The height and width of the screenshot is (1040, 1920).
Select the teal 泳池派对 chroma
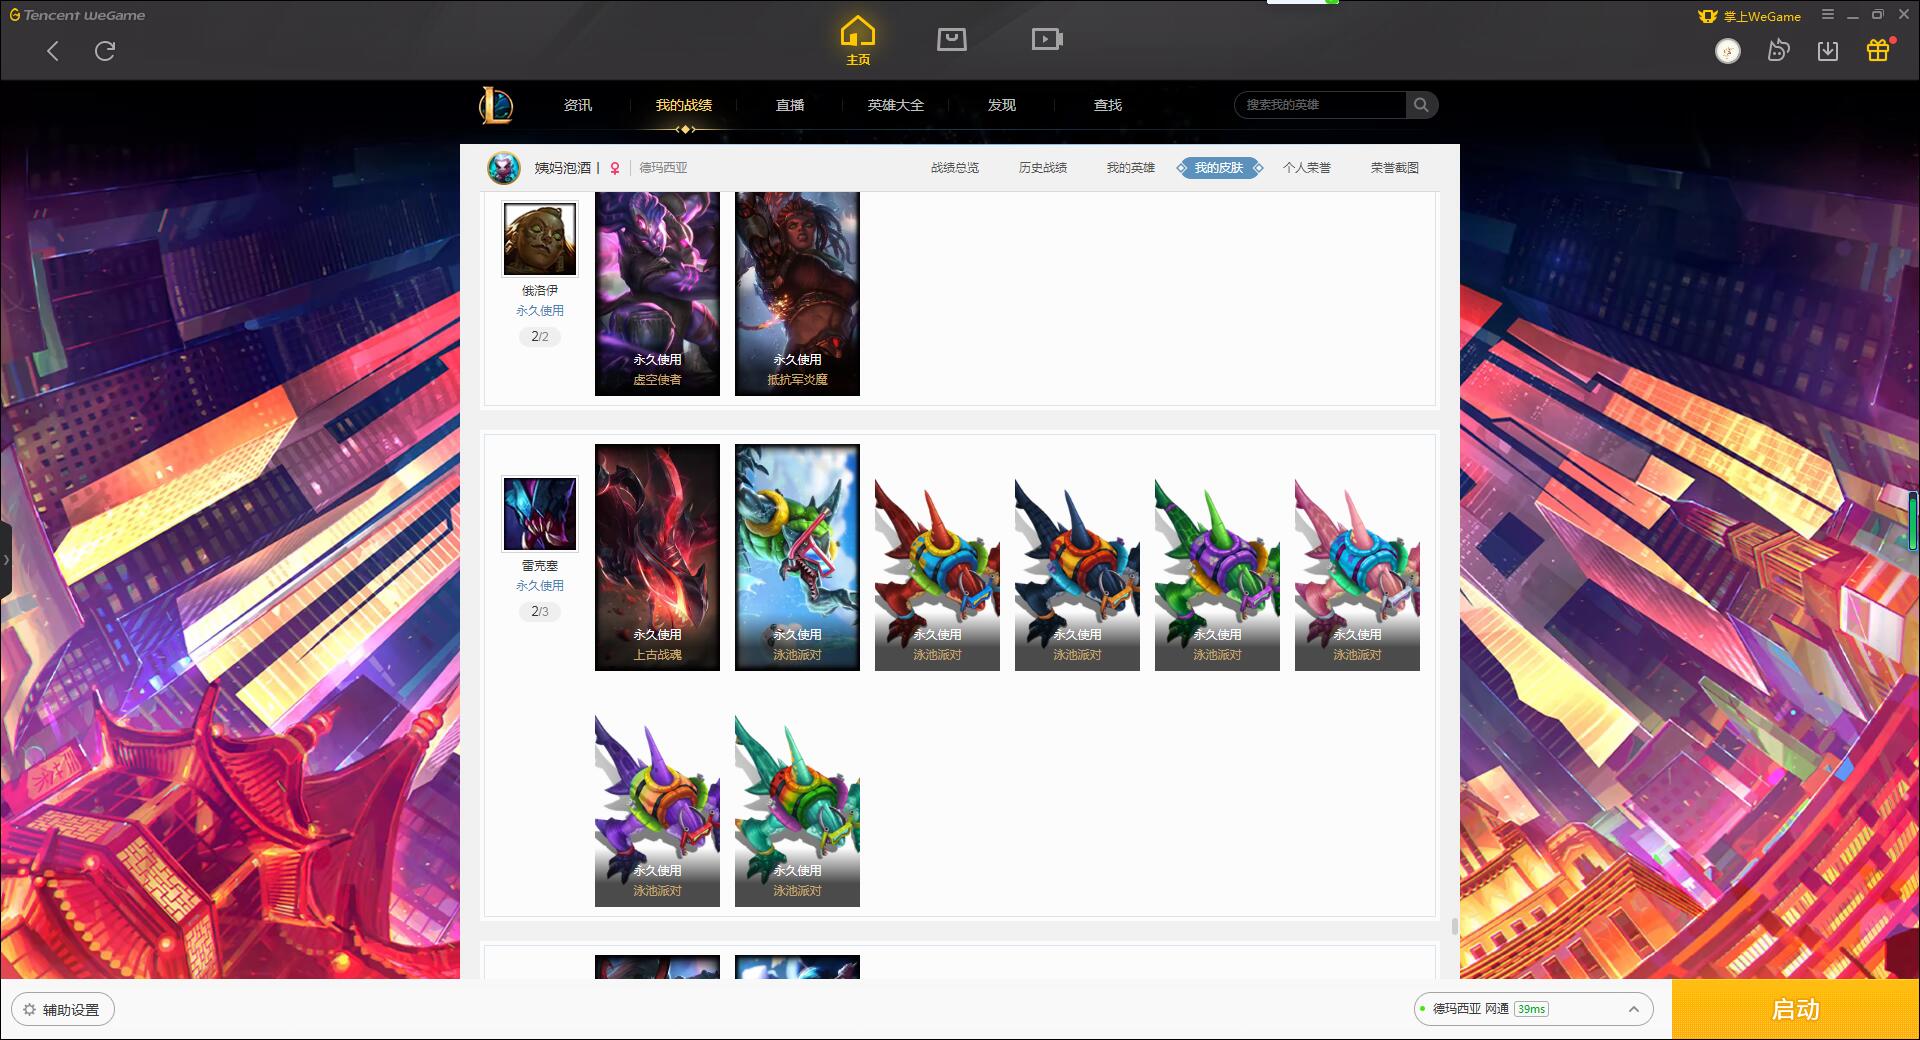[797, 810]
